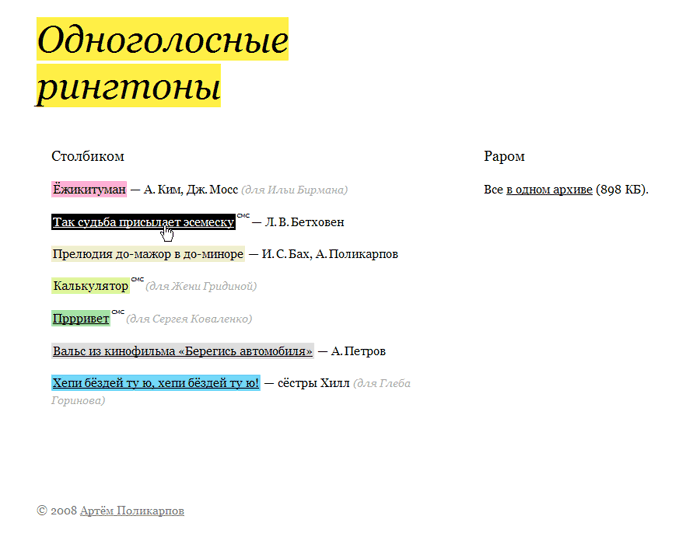Open the Пррривет ringtone link
This screenshot has height=544, width=700.
point(79,319)
